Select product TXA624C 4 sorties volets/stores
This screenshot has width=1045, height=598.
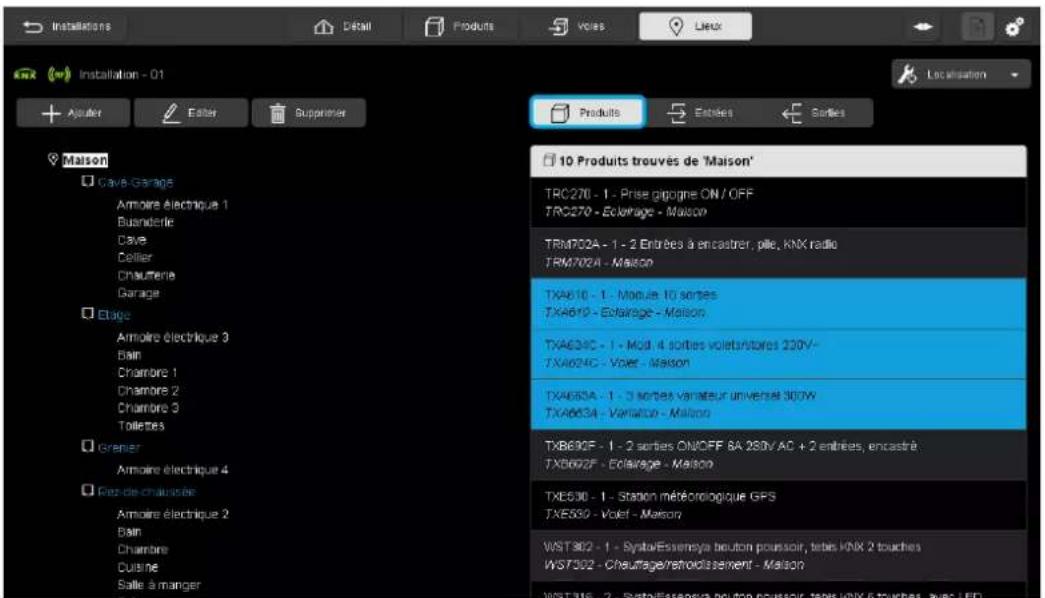[778, 354]
